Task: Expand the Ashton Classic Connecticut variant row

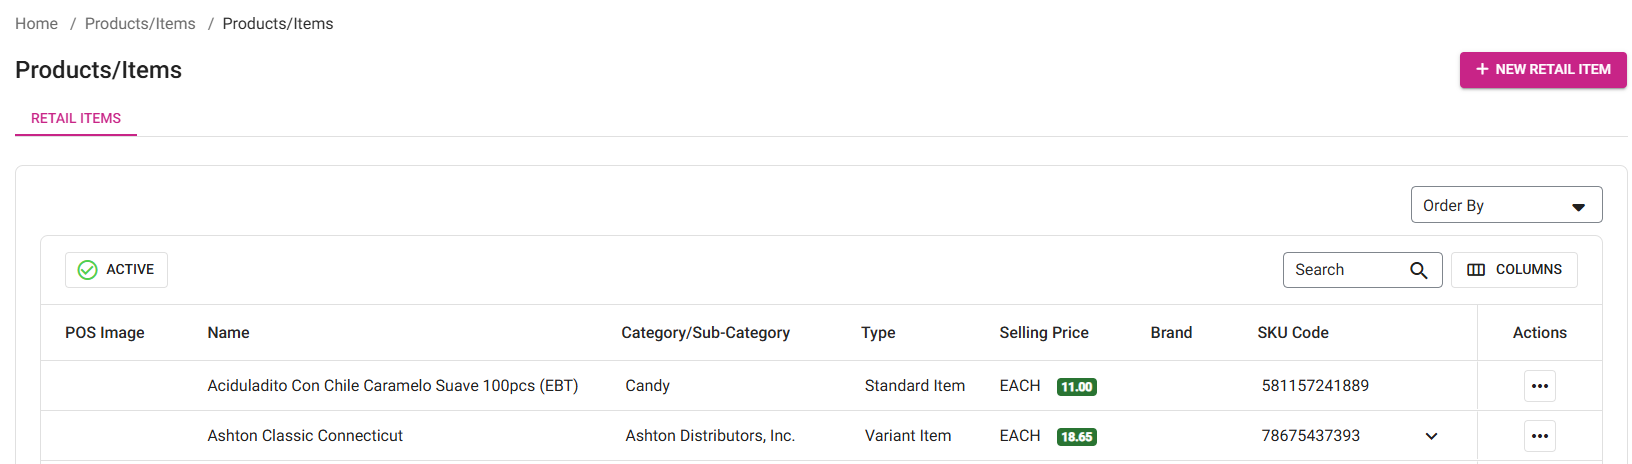Action: (x=1431, y=436)
